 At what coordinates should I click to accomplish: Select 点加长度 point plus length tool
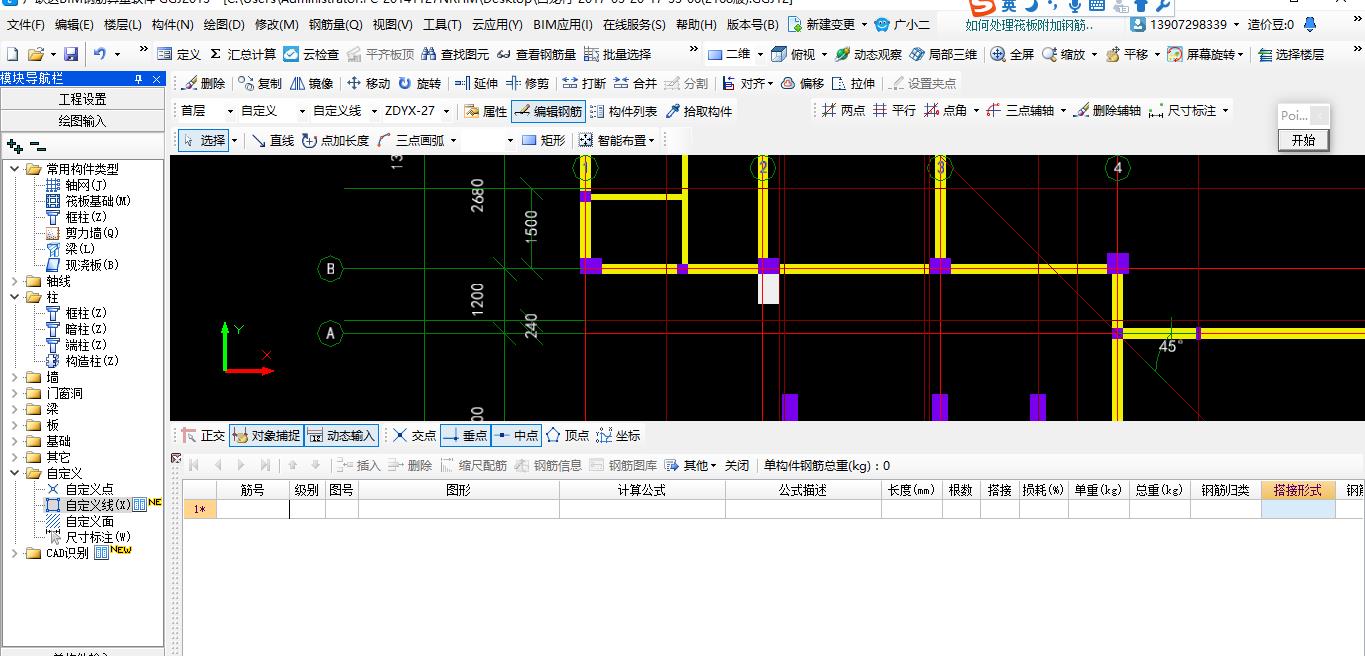[x=335, y=140]
